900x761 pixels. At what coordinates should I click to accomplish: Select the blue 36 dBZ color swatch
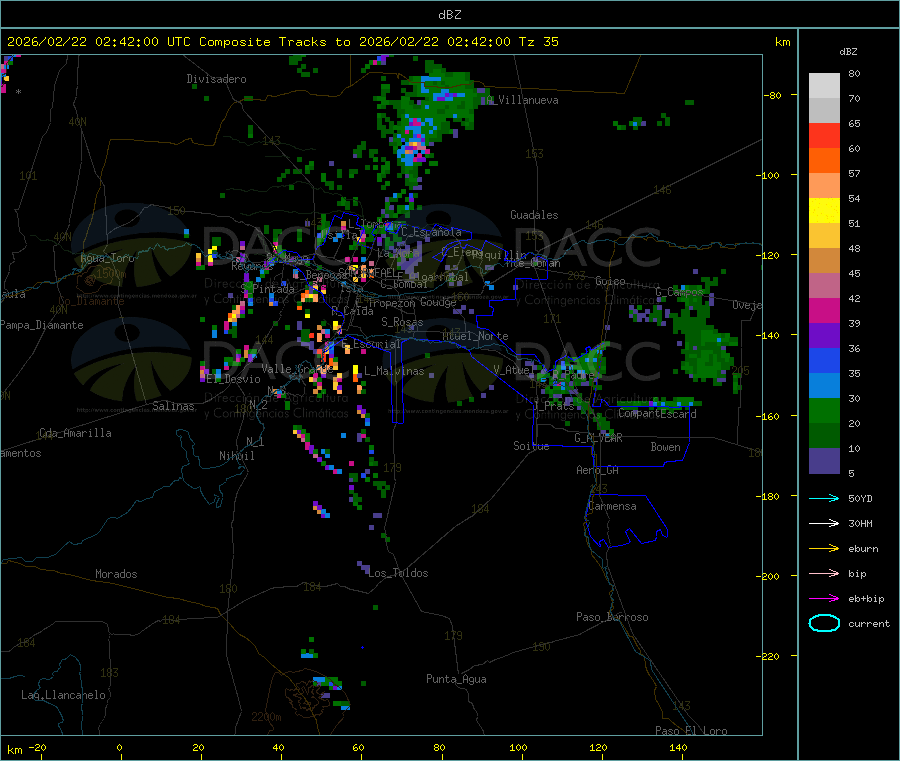(824, 360)
